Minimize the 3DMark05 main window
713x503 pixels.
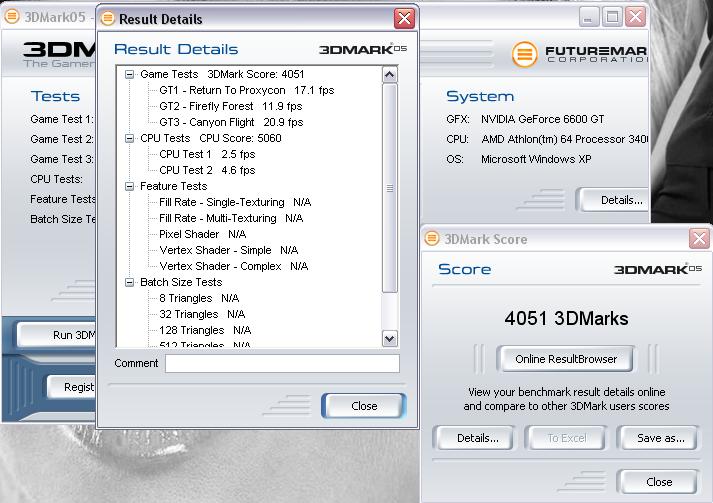[x=588, y=17]
